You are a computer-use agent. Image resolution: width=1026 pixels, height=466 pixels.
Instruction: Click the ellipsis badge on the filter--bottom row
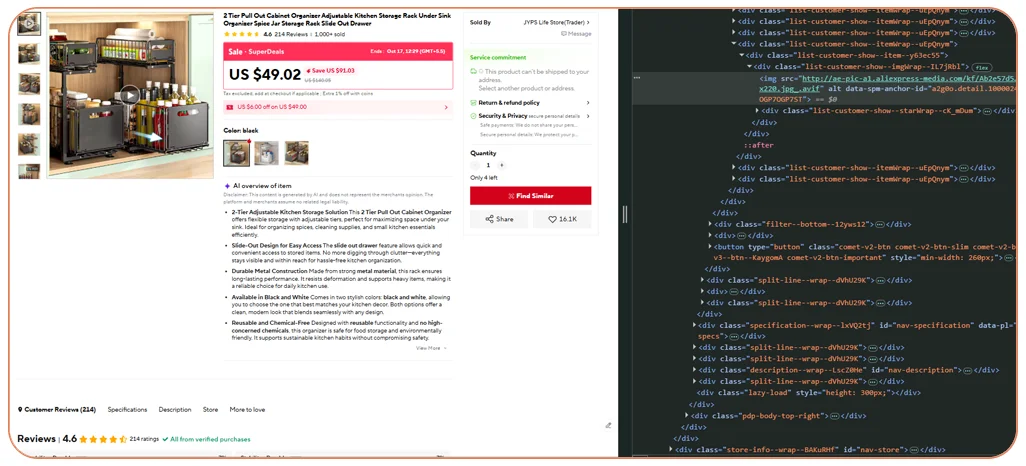pos(879,224)
